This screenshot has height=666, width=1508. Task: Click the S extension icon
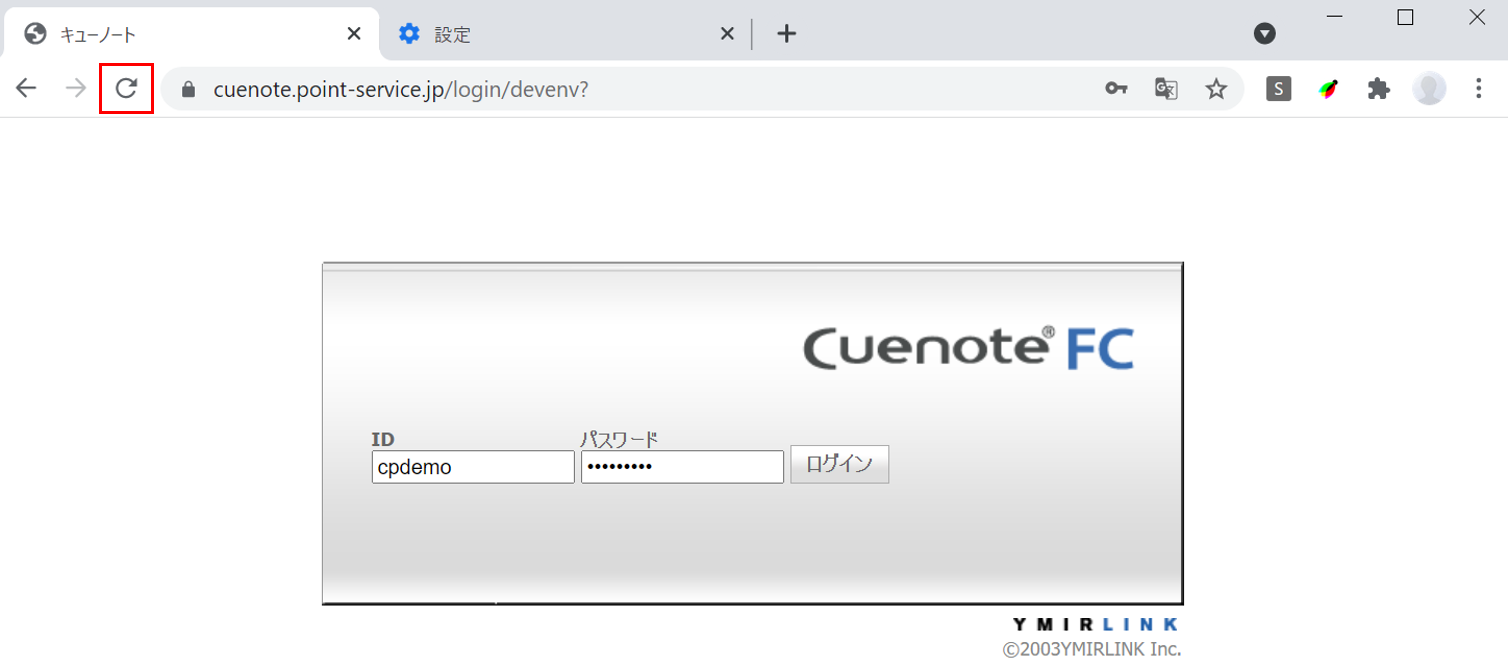click(1278, 88)
